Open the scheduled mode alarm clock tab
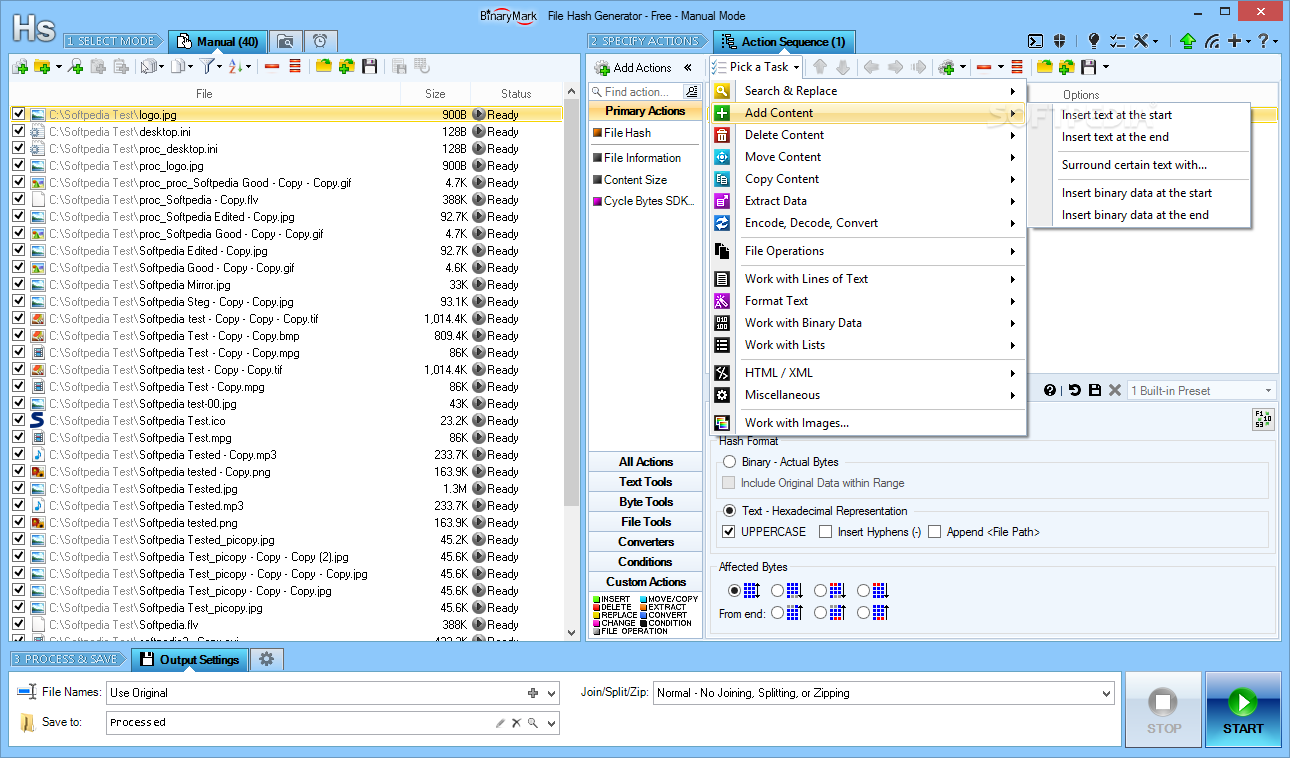 [x=320, y=42]
